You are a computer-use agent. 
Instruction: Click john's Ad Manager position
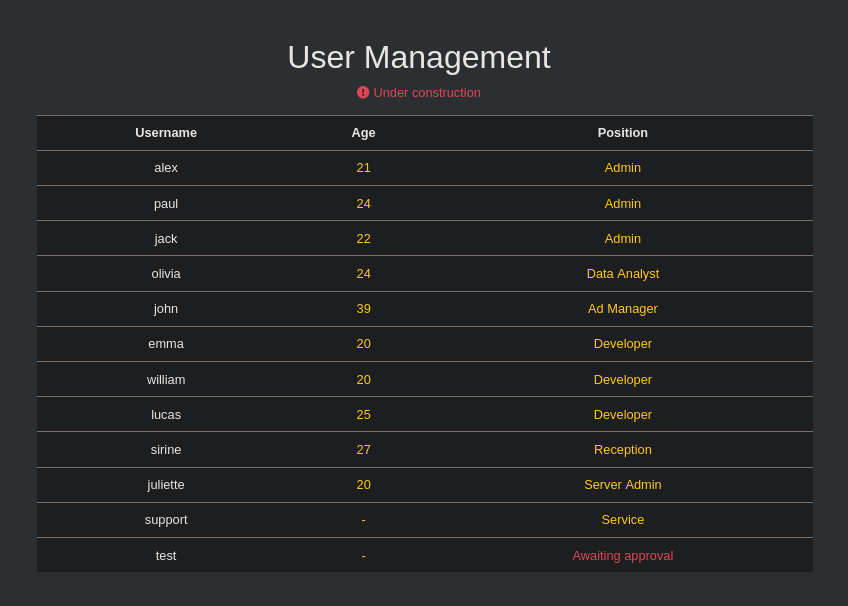click(622, 309)
